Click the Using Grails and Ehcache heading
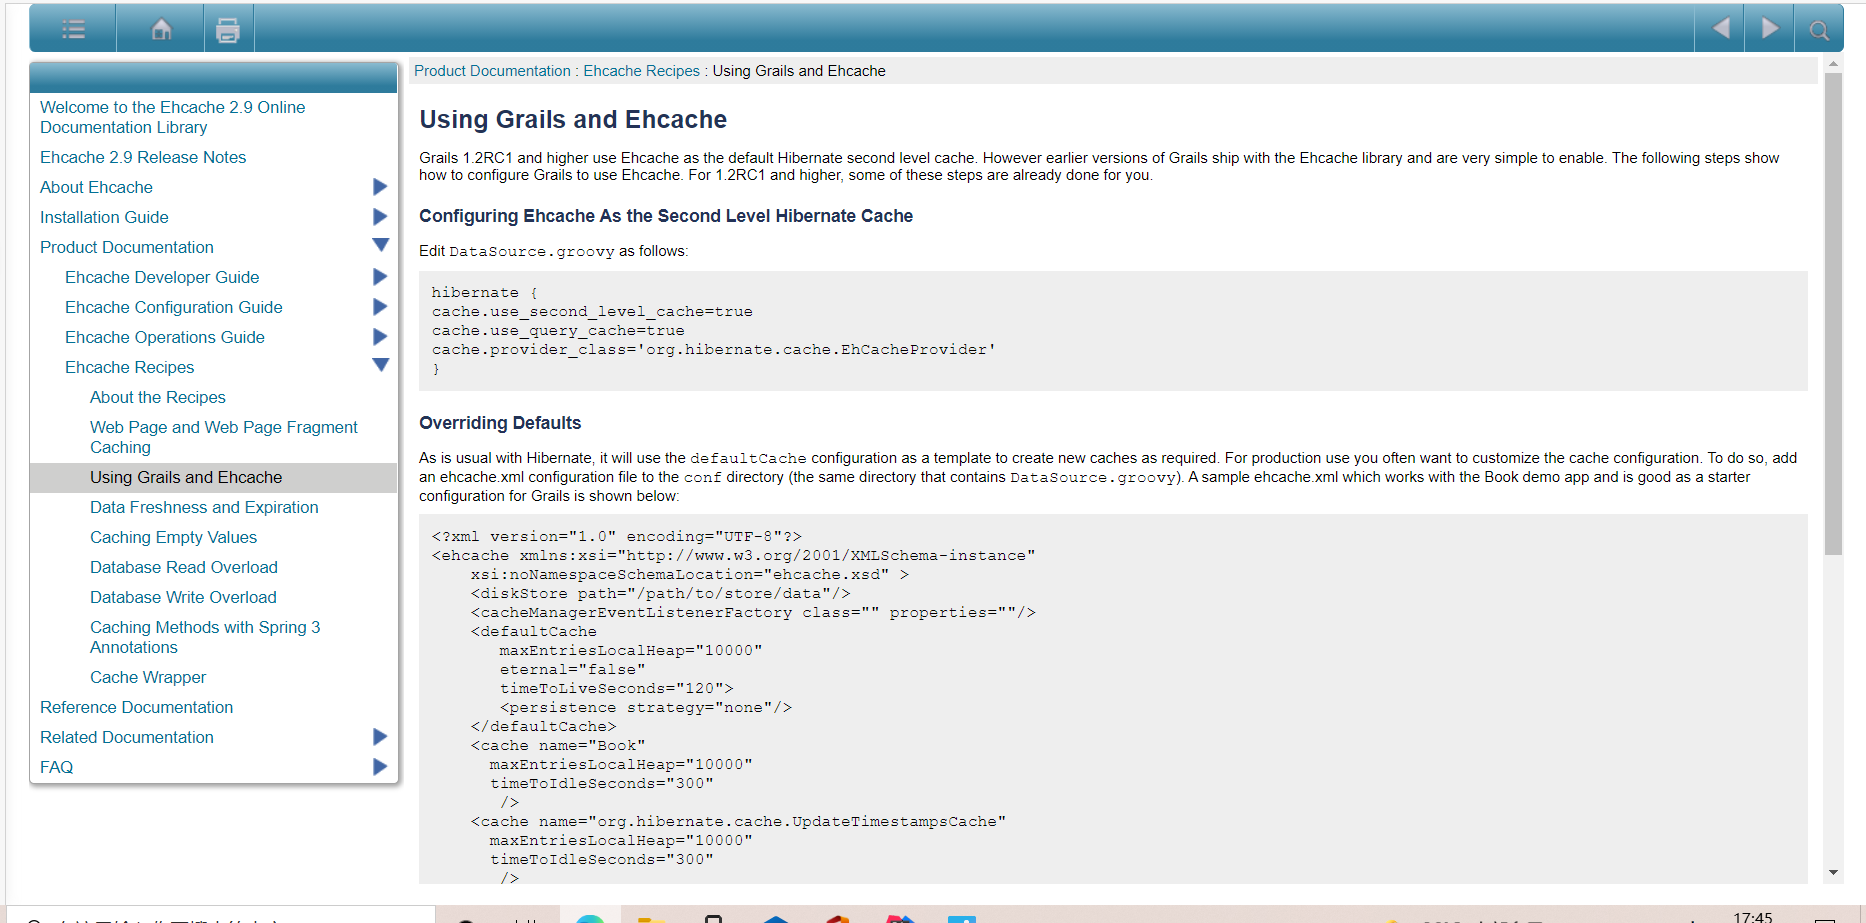Image resolution: width=1866 pixels, height=923 pixels. coord(573,120)
